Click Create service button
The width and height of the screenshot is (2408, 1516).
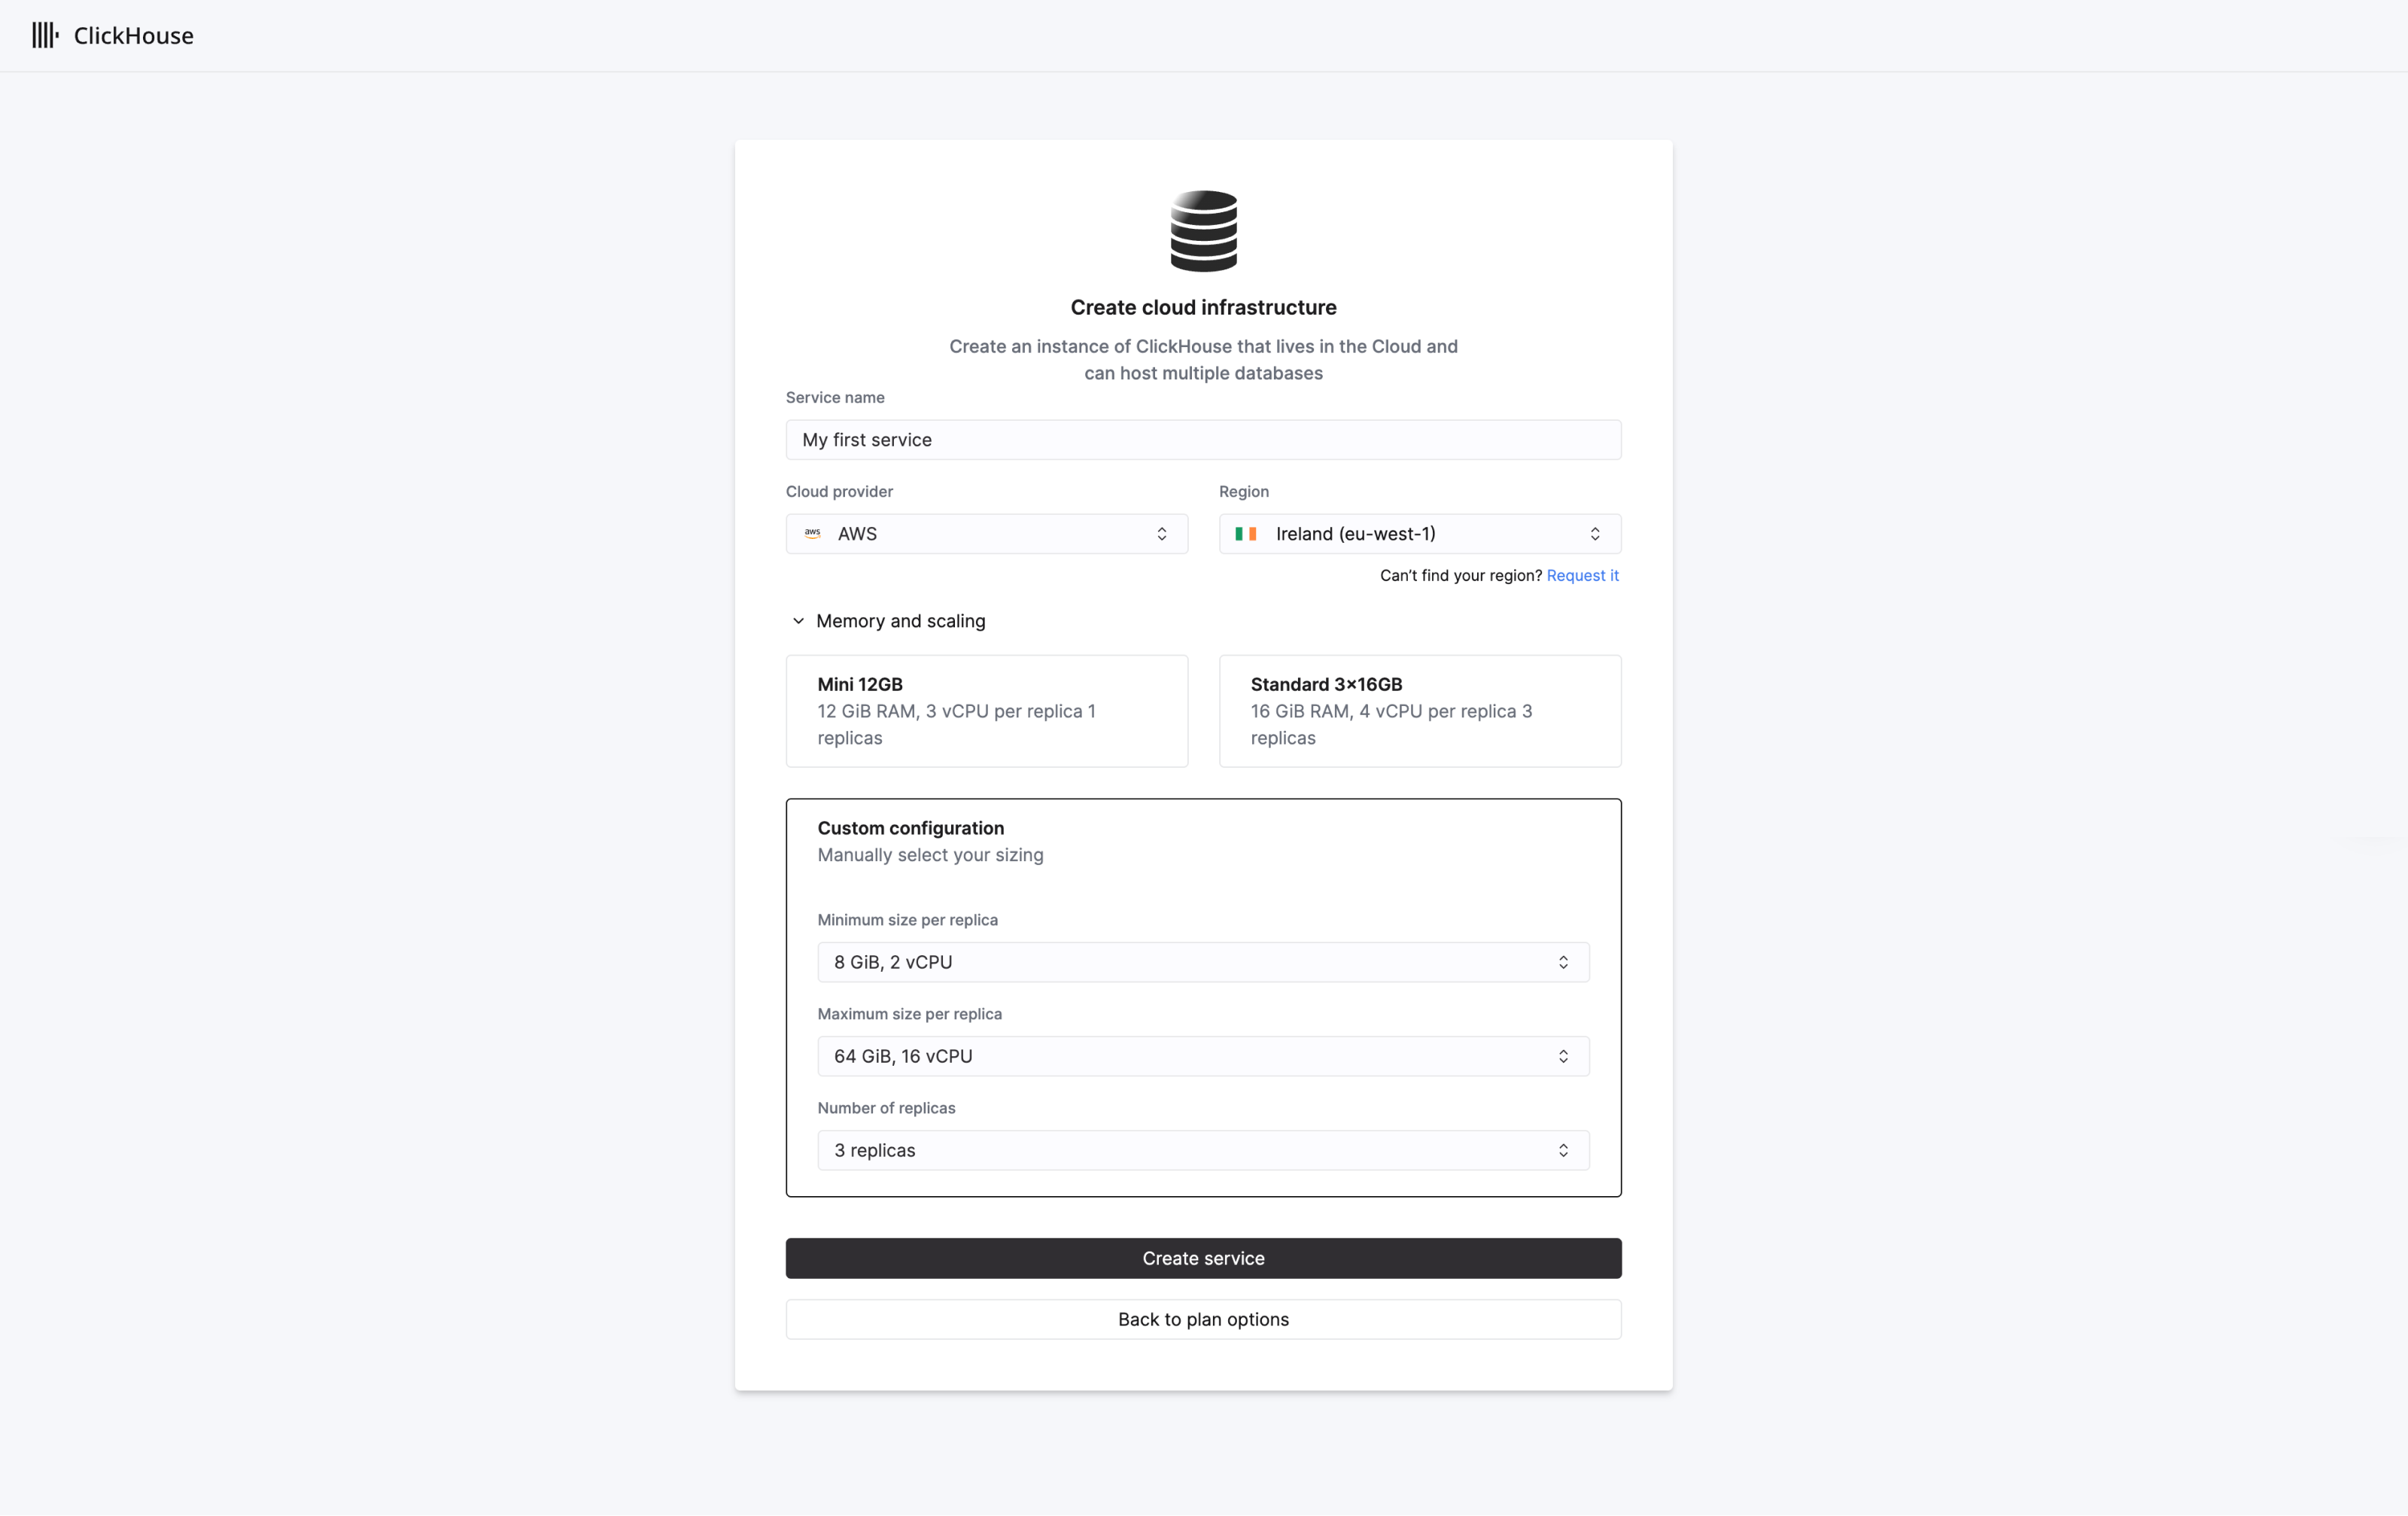coord(1203,1258)
